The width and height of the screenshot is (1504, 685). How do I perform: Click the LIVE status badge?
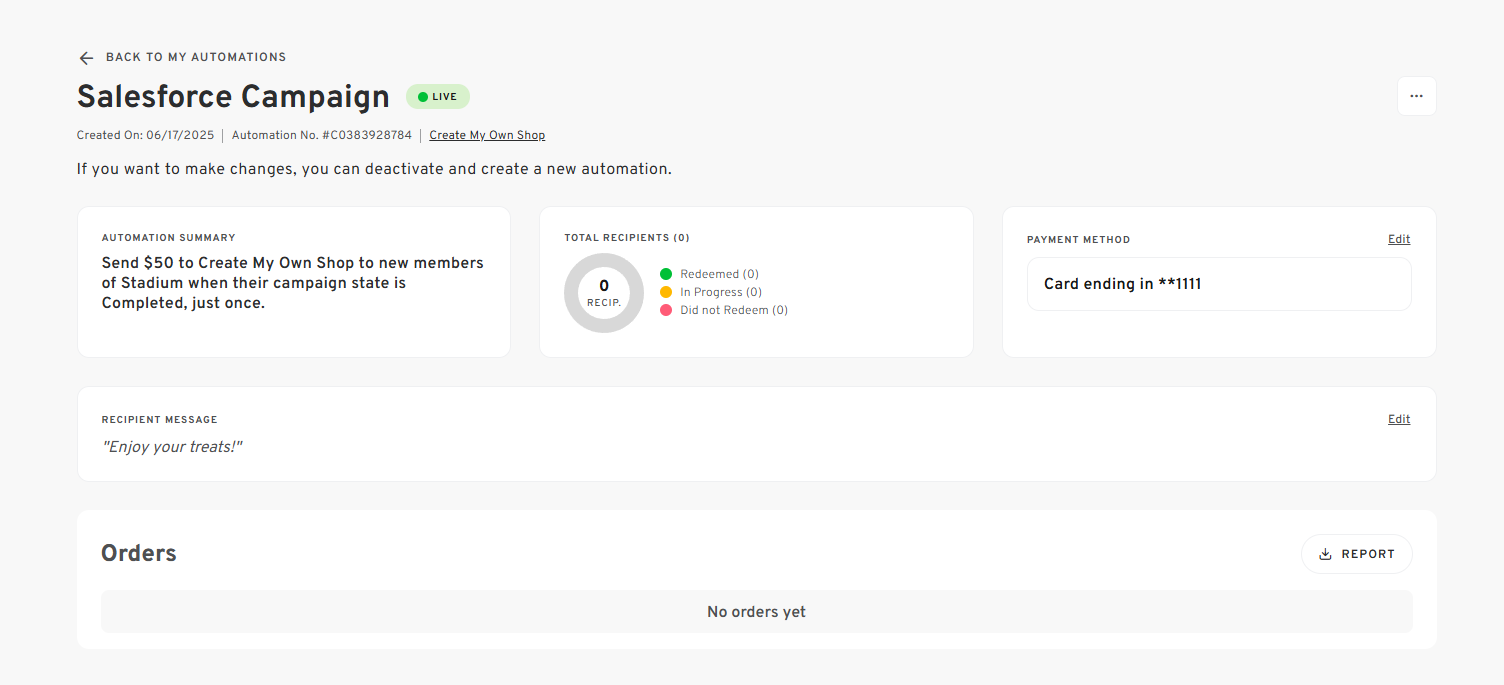coord(437,97)
